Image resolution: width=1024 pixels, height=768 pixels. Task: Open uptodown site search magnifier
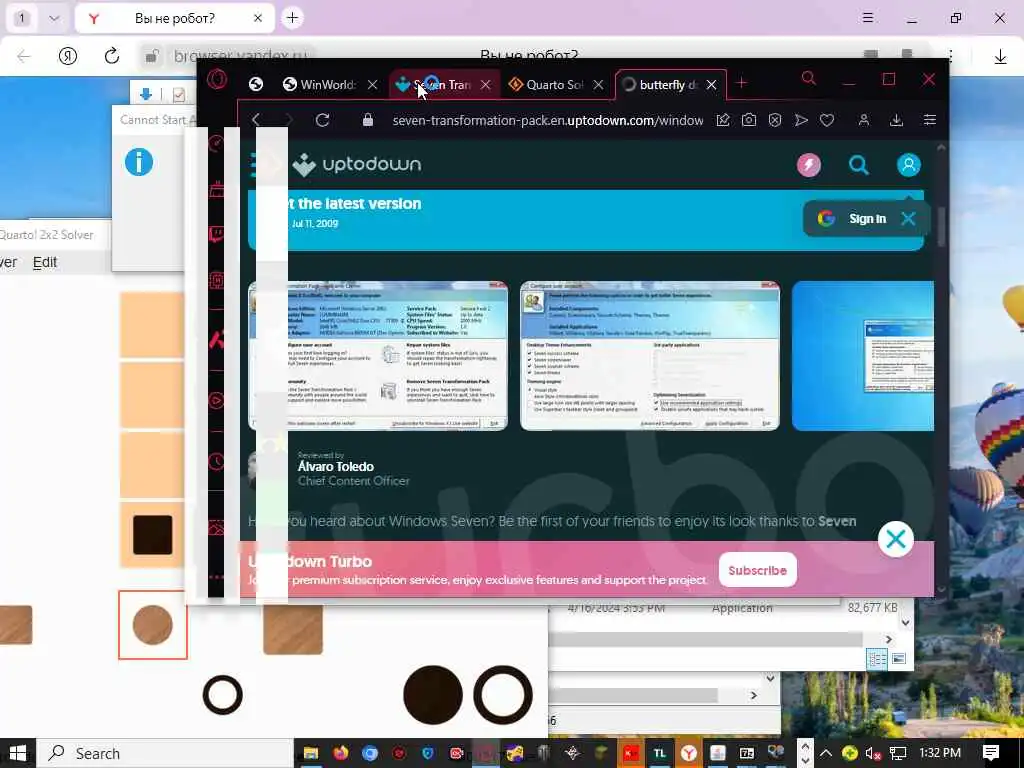point(859,165)
